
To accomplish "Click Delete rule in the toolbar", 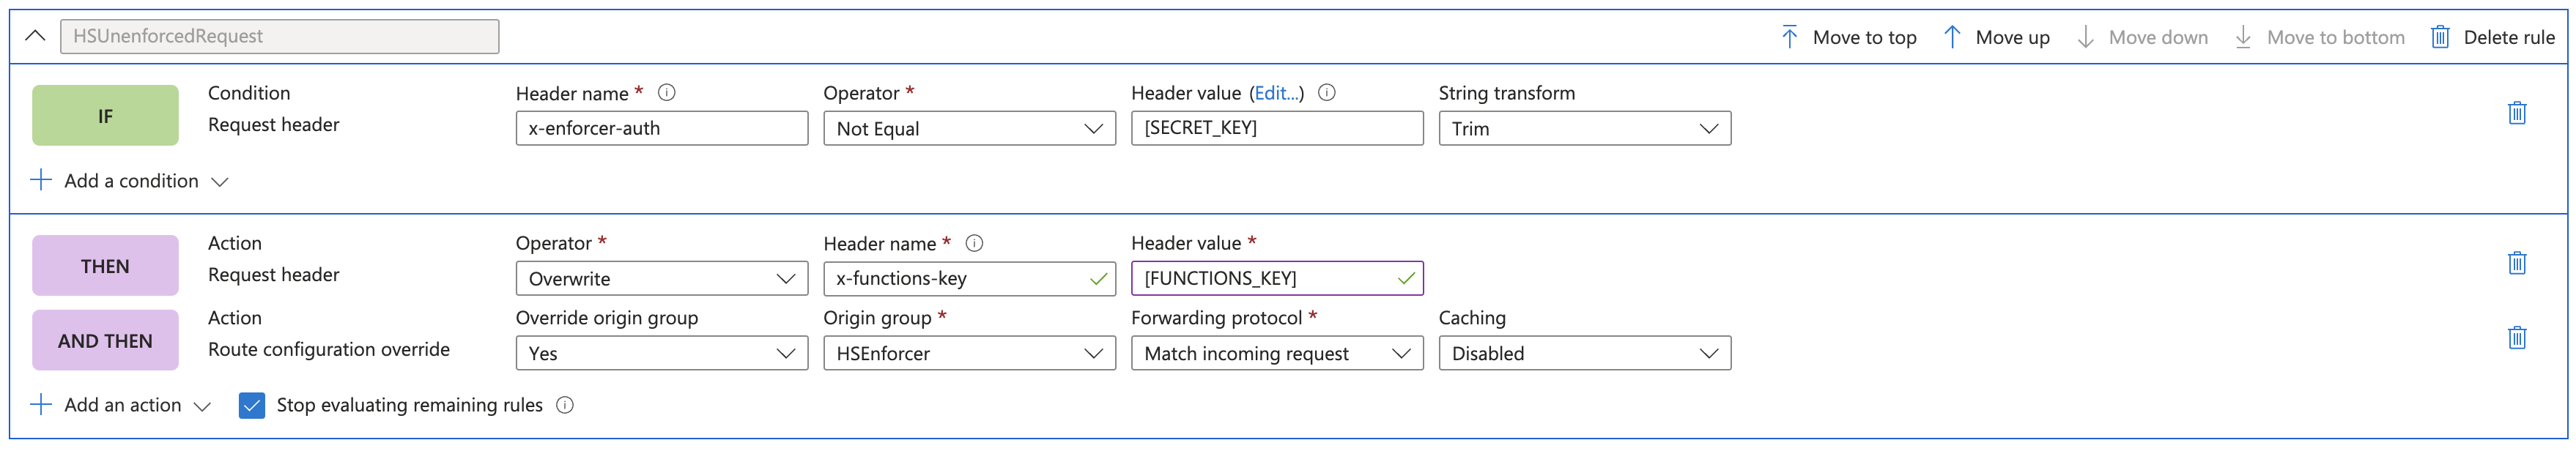I will click(2492, 37).
